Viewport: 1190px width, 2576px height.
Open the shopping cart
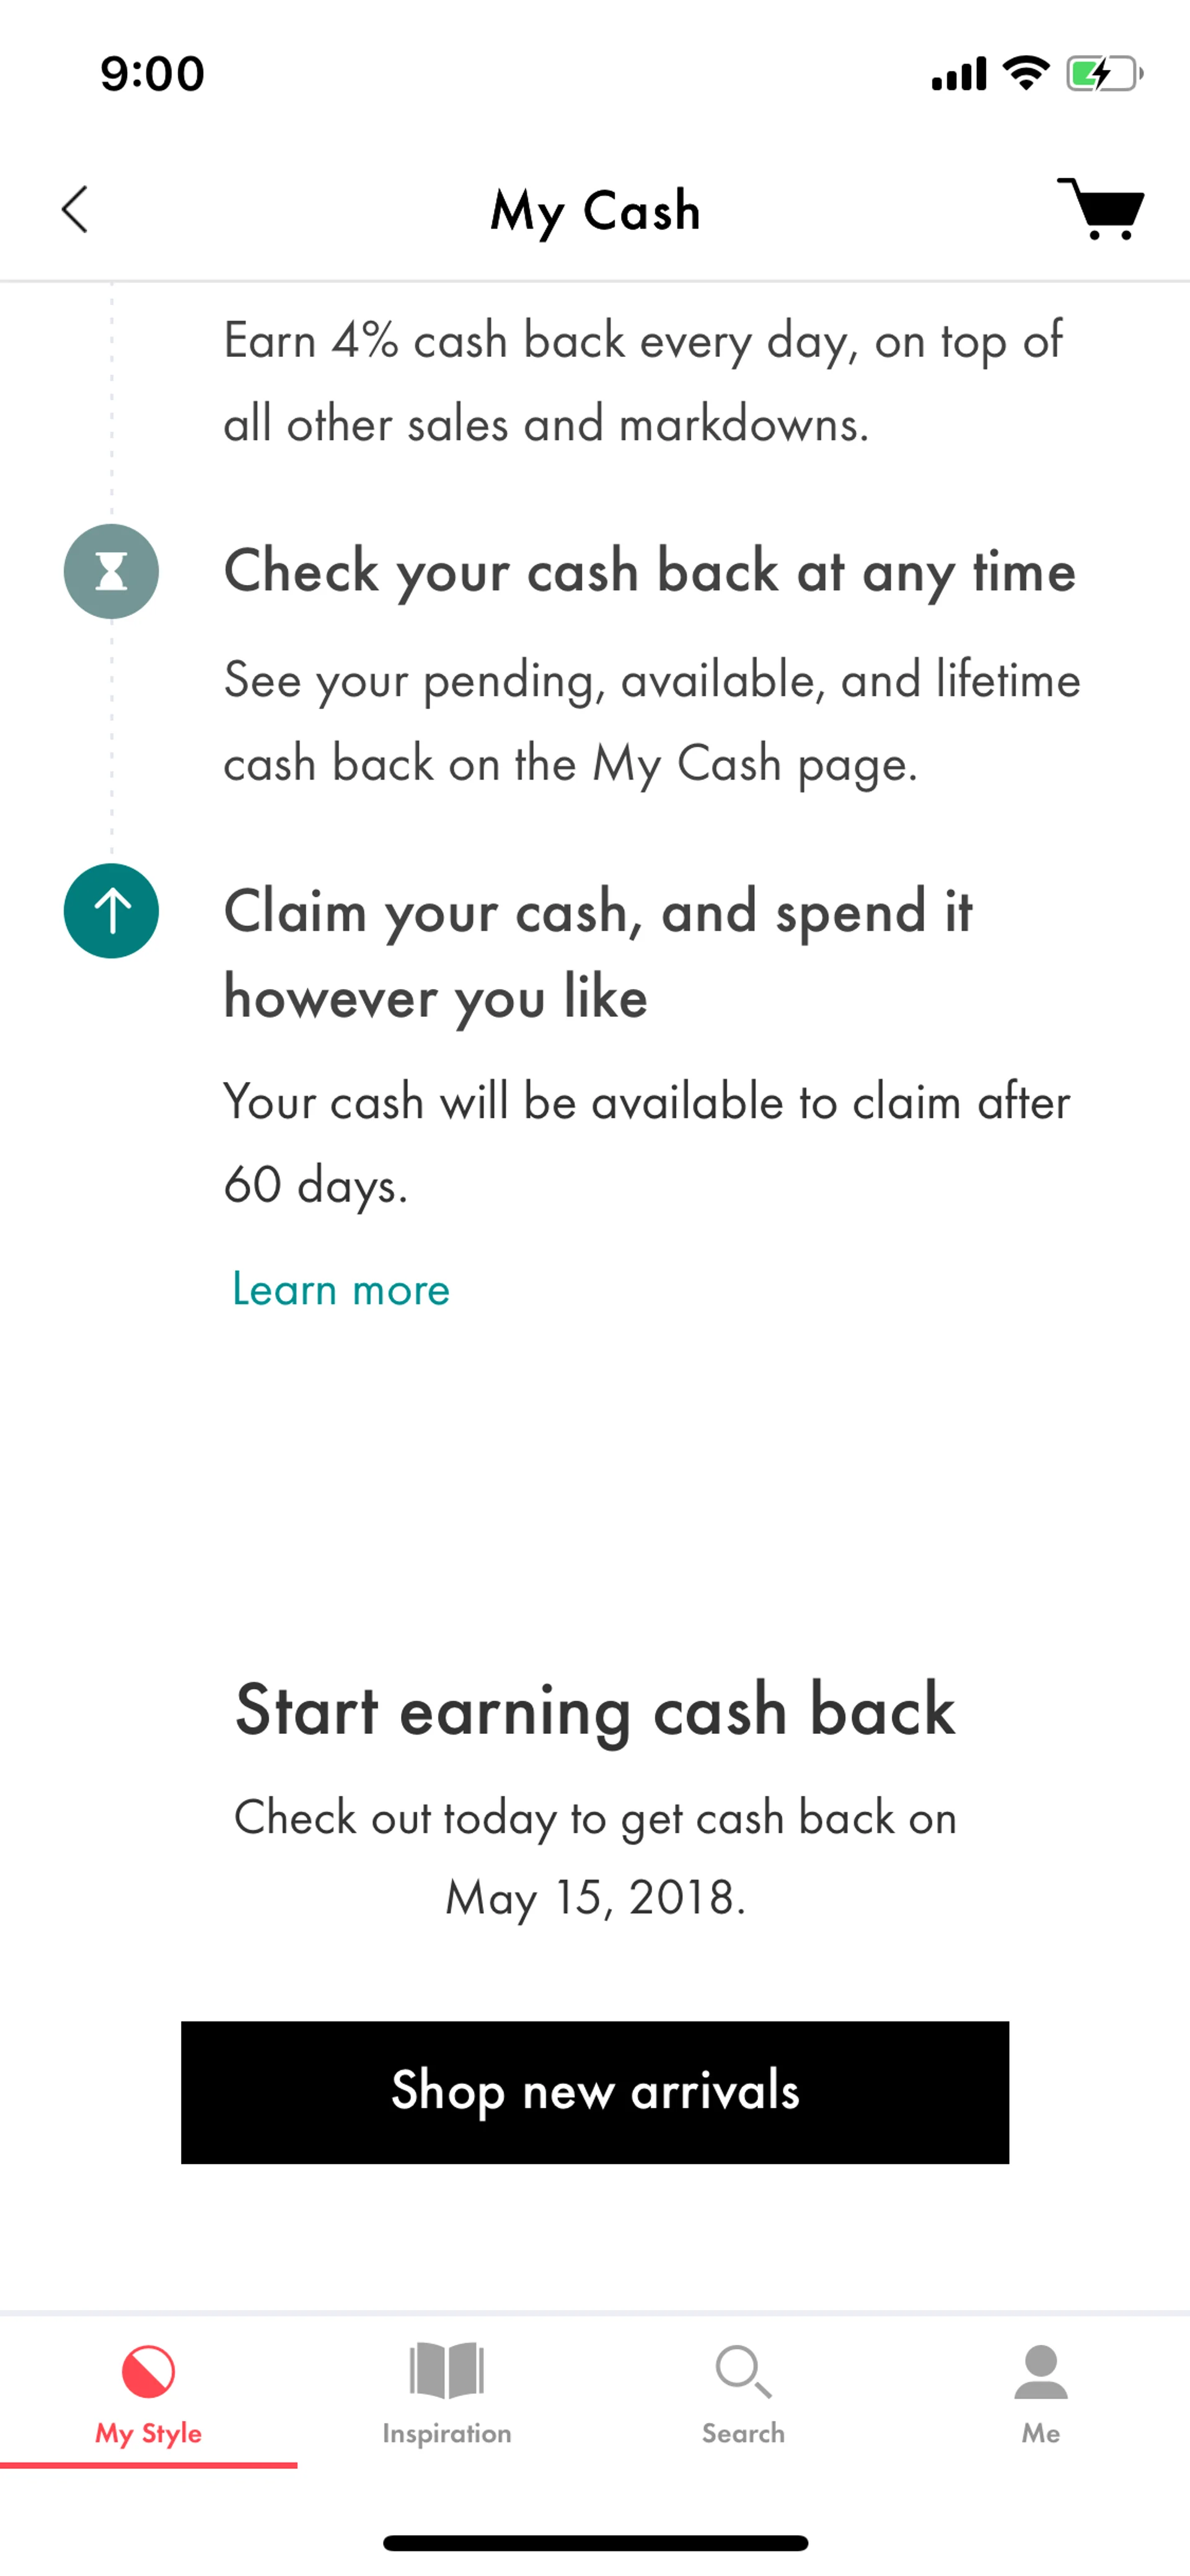click(1100, 209)
